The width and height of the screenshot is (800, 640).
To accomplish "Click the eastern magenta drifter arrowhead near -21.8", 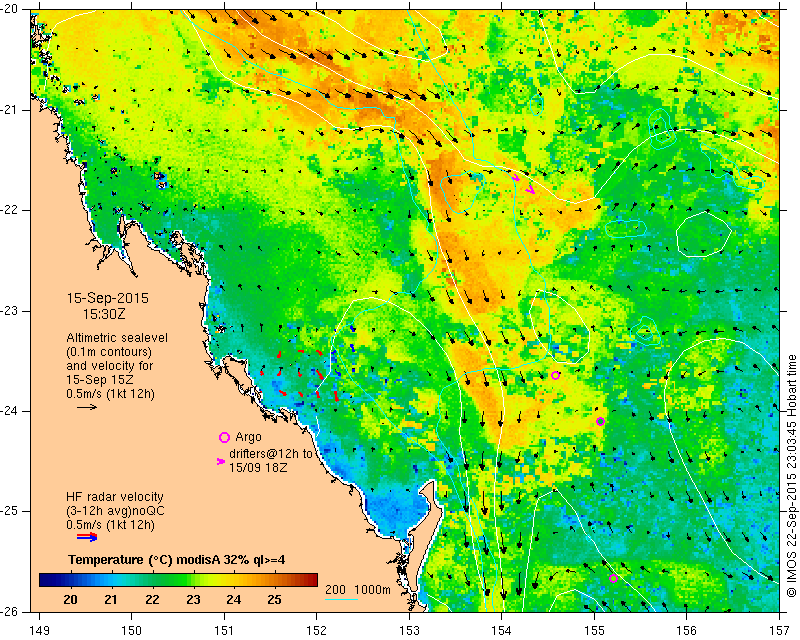I will (531, 190).
